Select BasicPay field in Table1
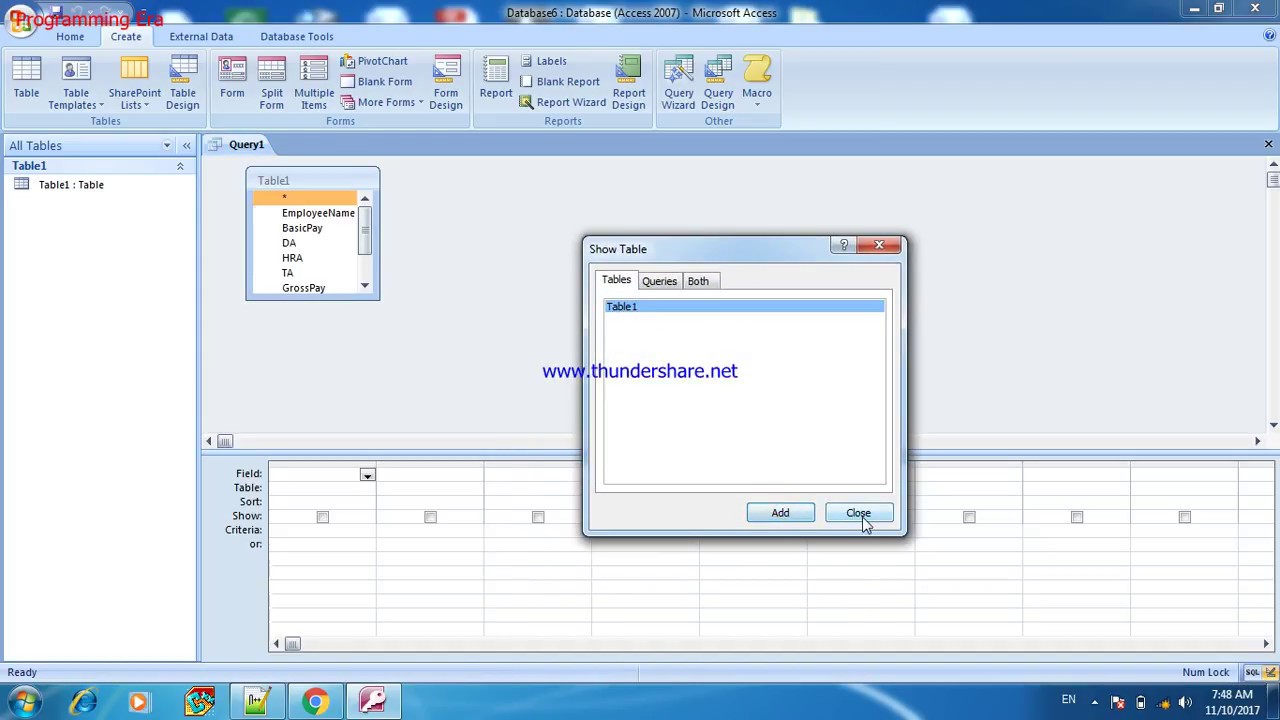 point(302,228)
